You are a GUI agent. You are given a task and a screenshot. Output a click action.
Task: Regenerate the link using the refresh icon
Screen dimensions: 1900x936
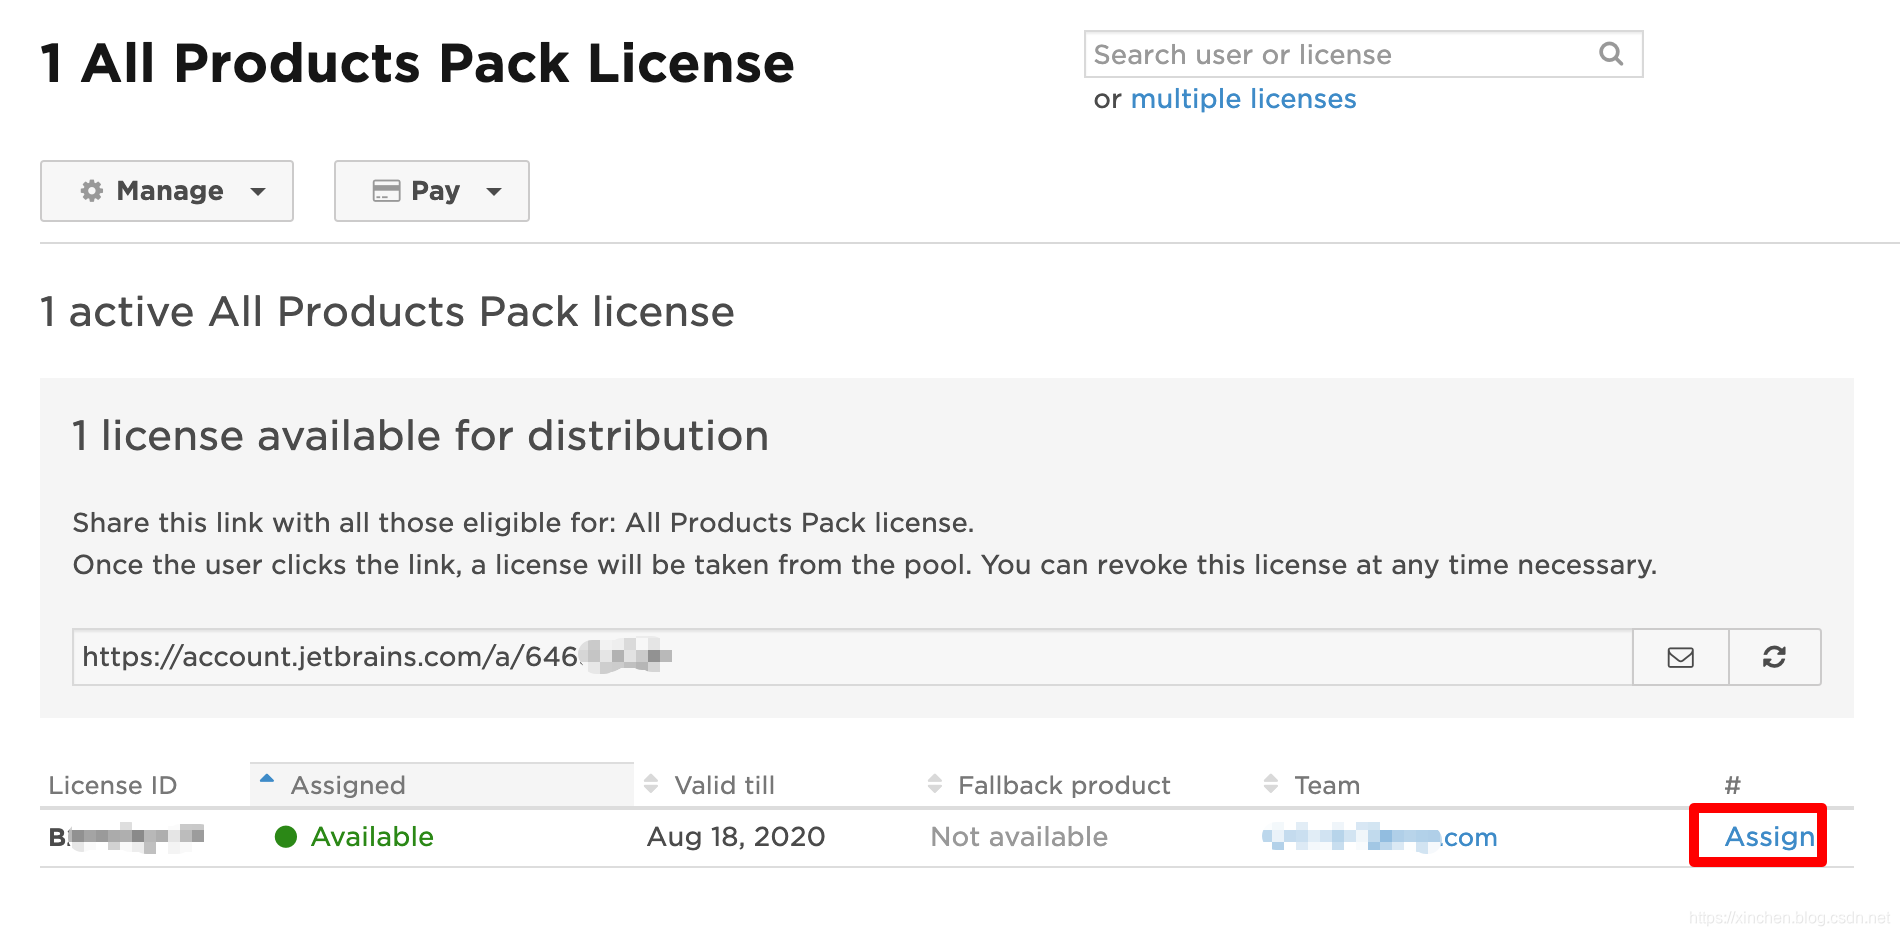click(1774, 657)
